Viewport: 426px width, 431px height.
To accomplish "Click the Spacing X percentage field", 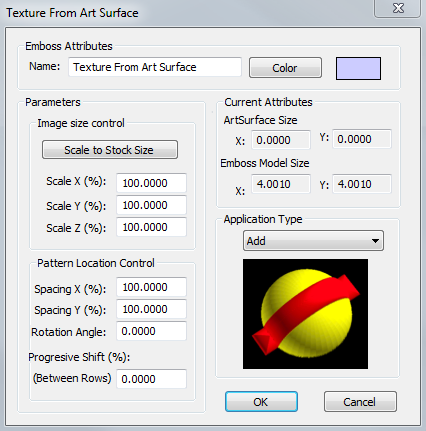I will coord(151,287).
